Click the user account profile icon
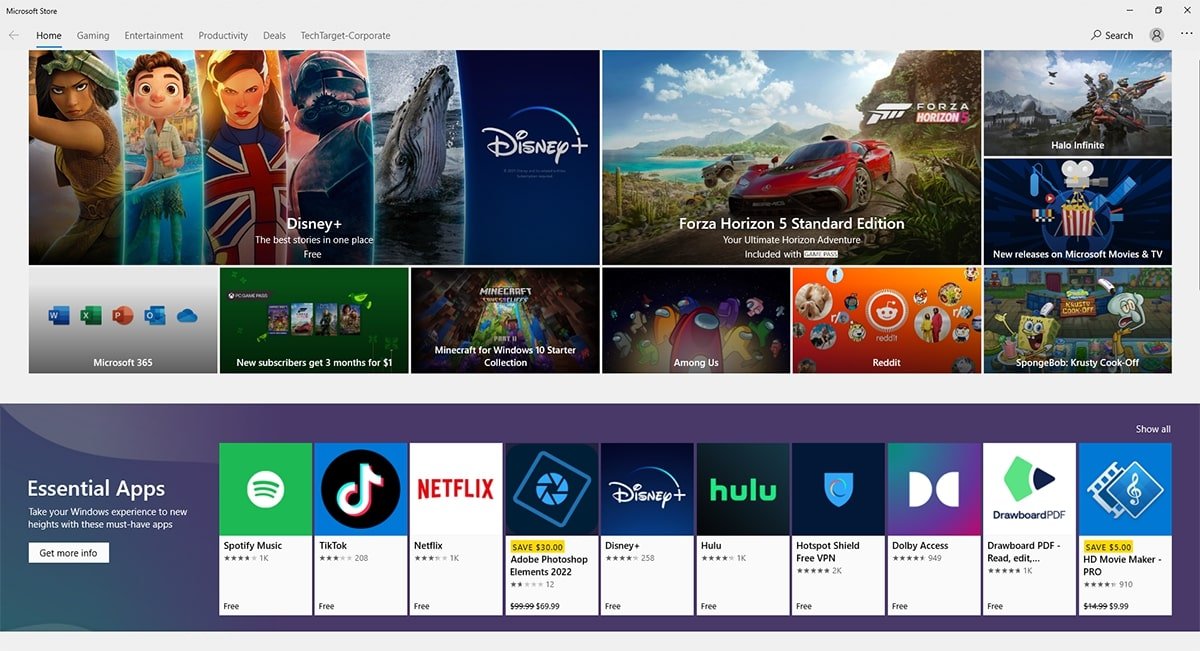Screen dimensions: 1200x651 [1157, 35]
